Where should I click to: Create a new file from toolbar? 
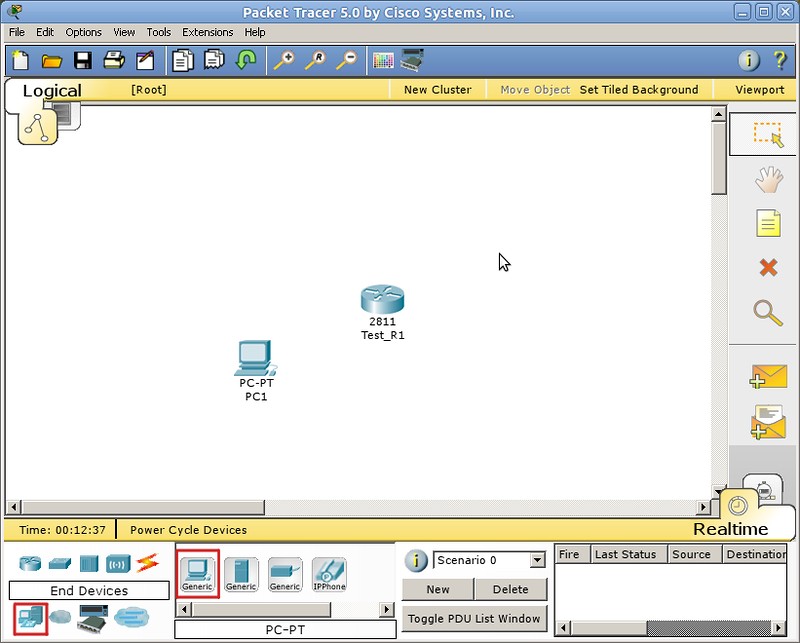pyautogui.click(x=20, y=60)
